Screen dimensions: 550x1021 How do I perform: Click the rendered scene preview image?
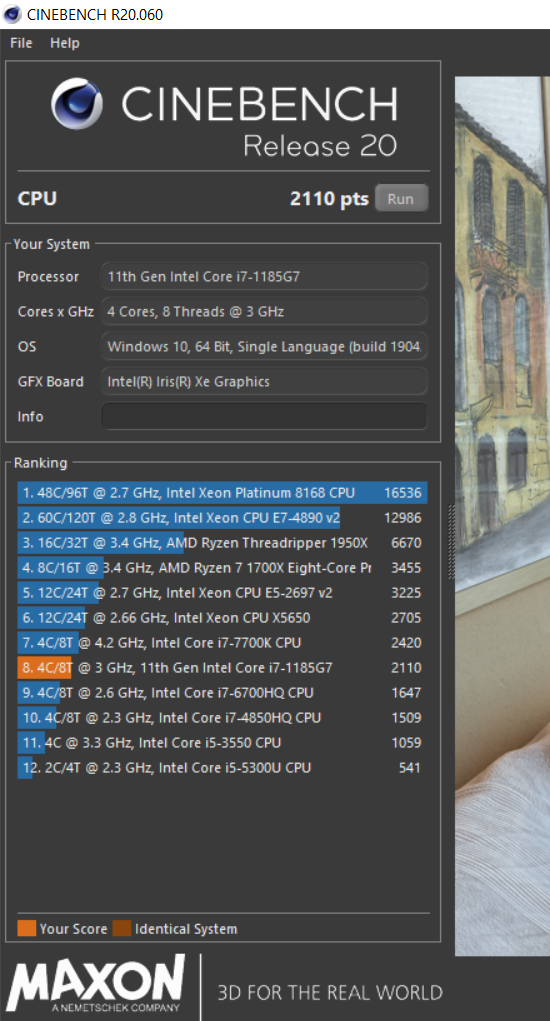pos(502,516)
